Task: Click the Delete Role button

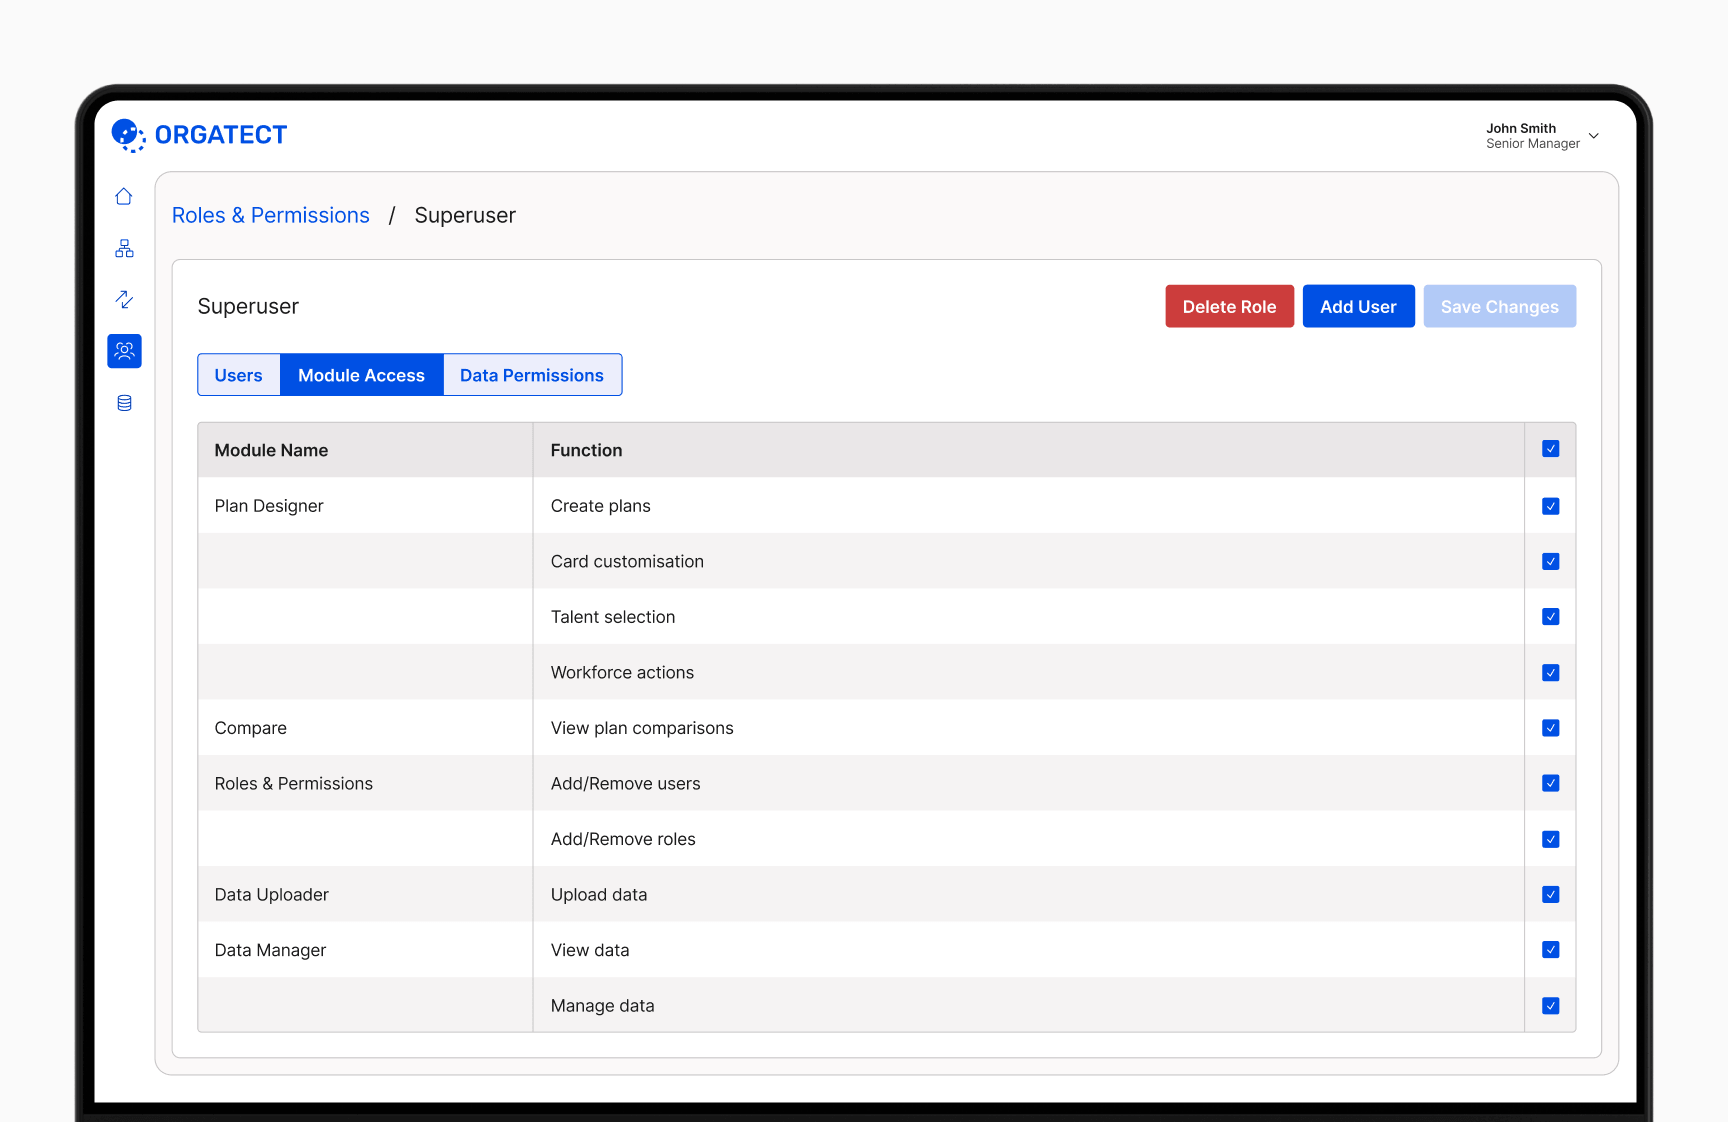Action: pos(1230,306)
